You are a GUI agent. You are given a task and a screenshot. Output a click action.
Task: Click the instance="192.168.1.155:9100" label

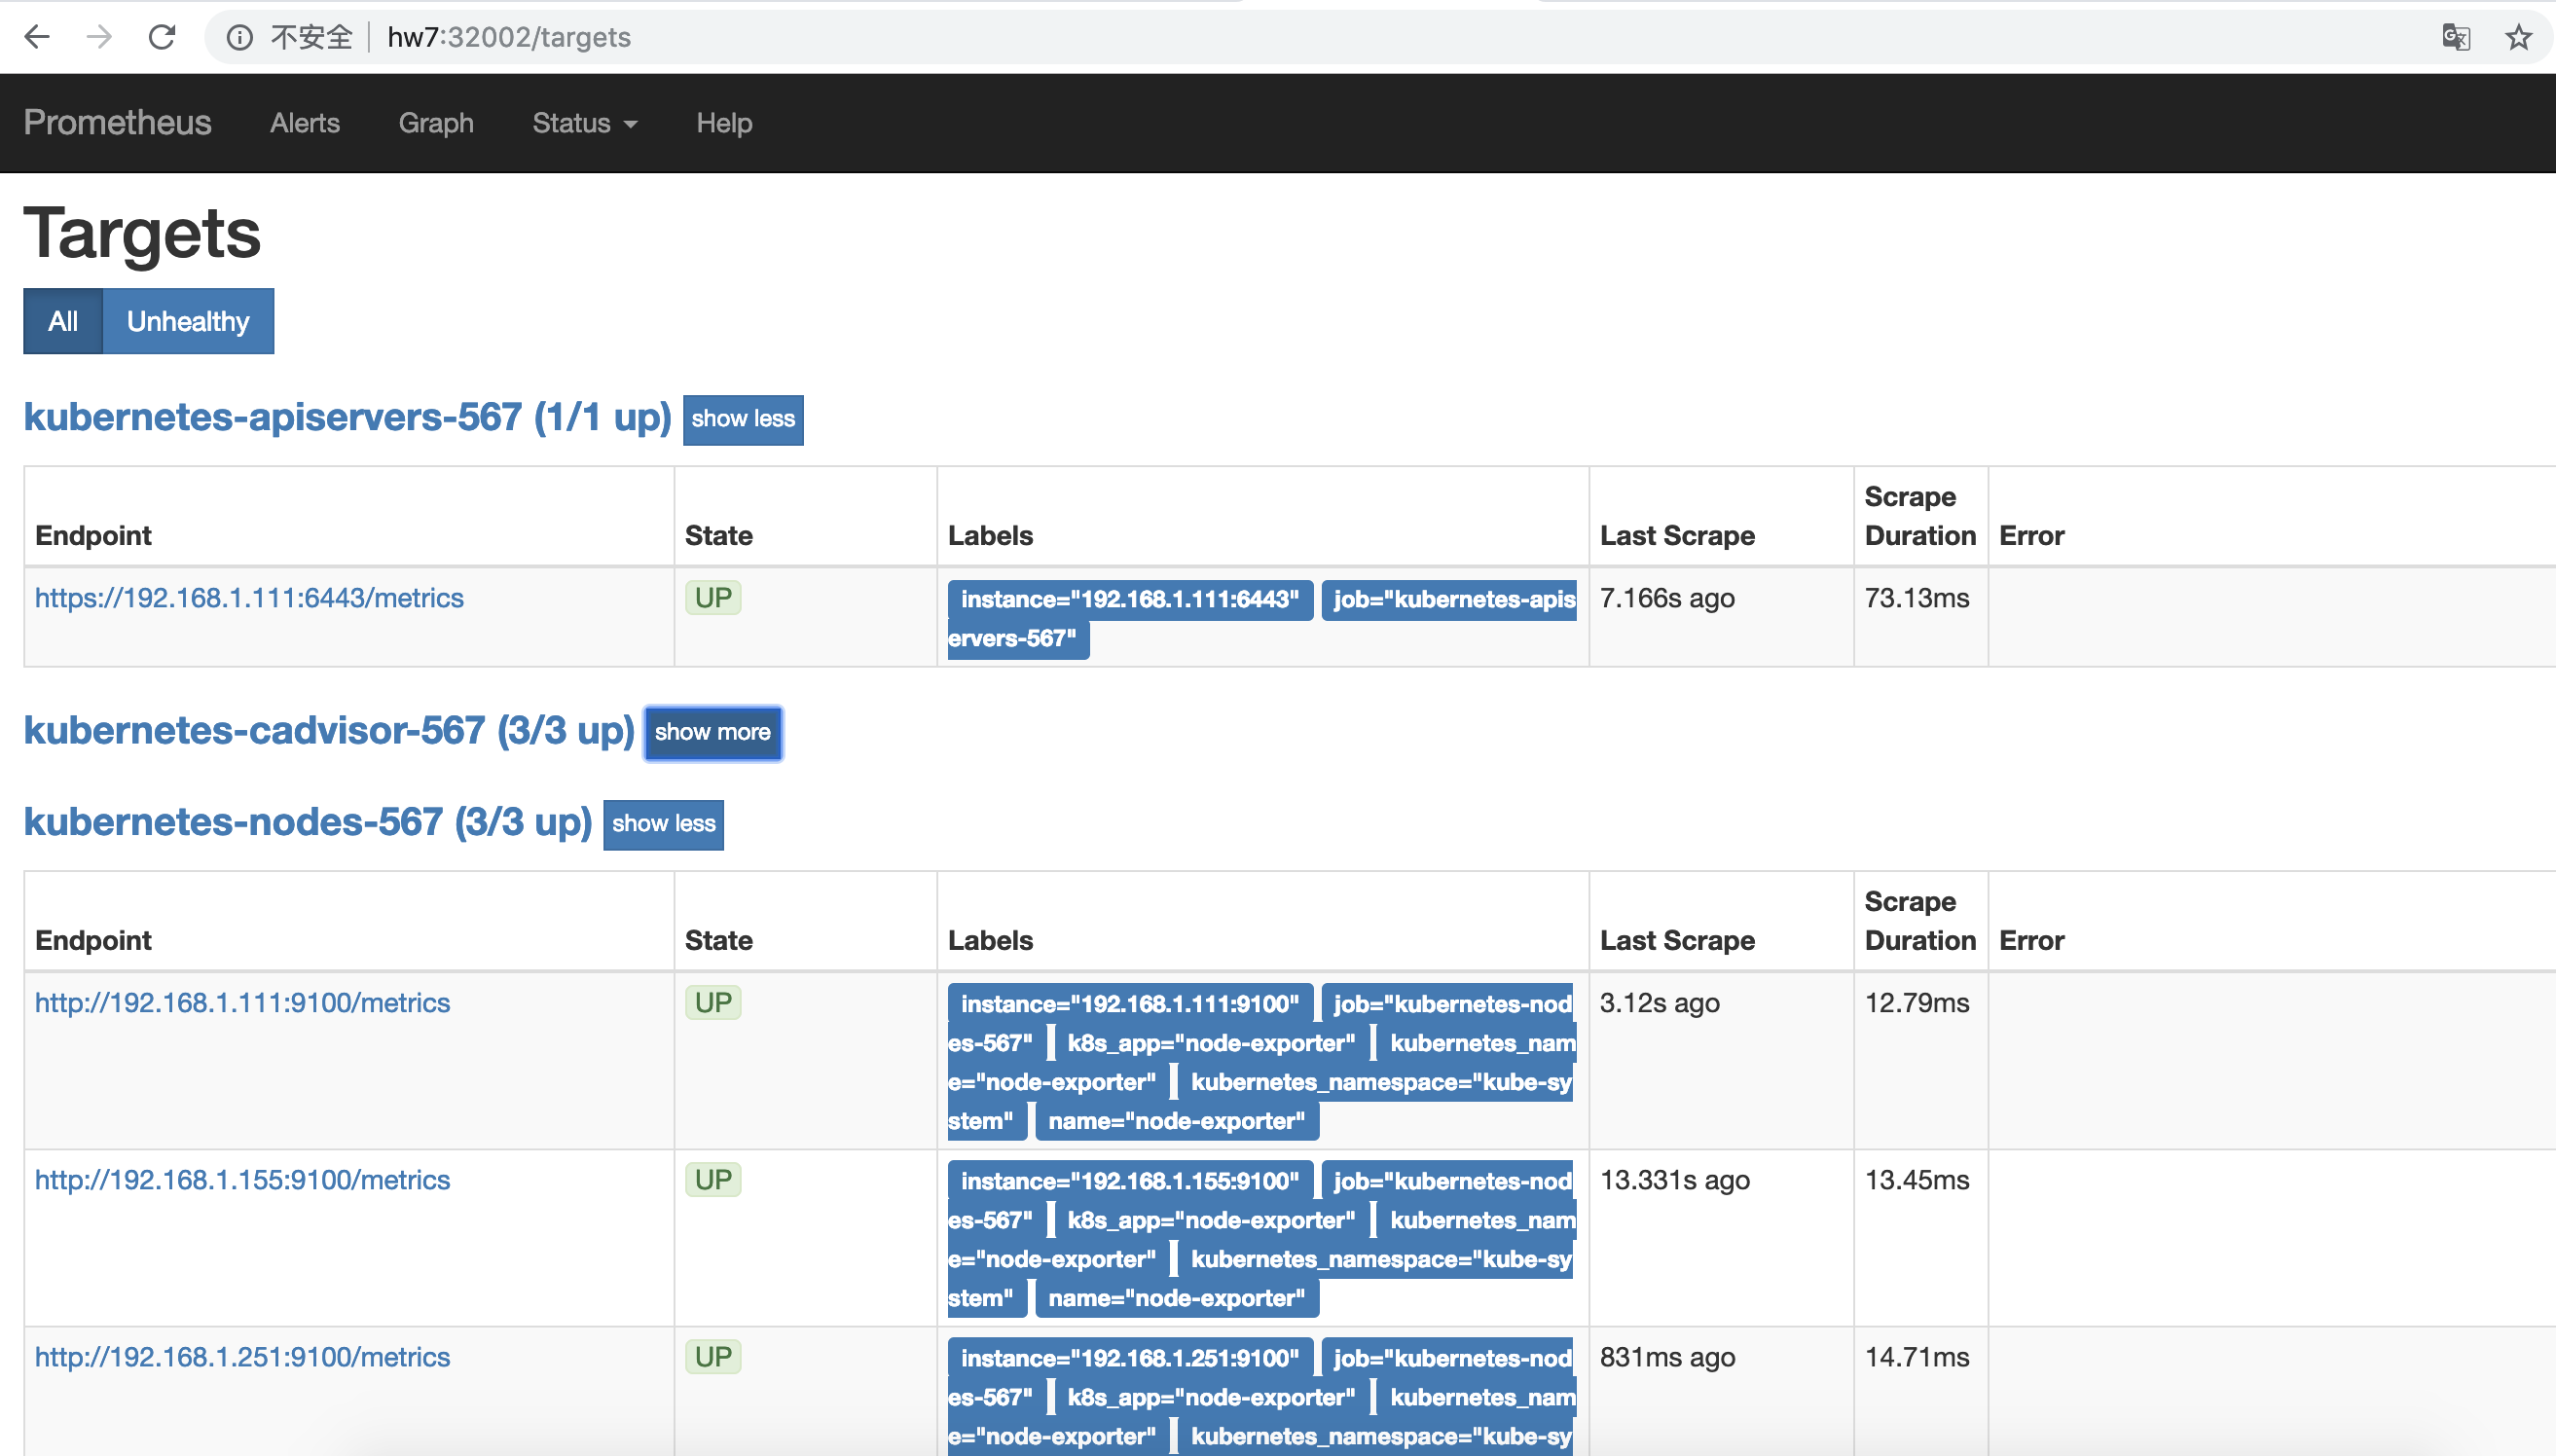pyautogui.click(x=1130, y=1182)
